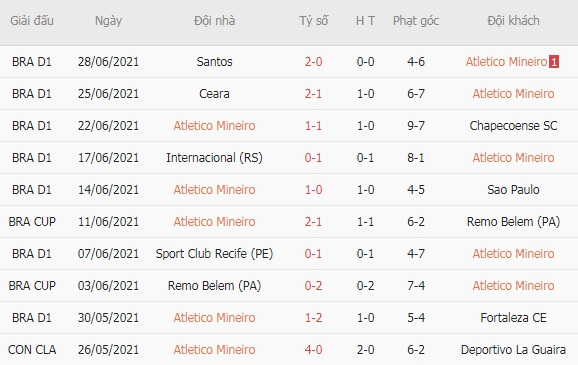
Task: Click Sao Paulo away team name
Action: pyautogui.click(x=513, y=190)
